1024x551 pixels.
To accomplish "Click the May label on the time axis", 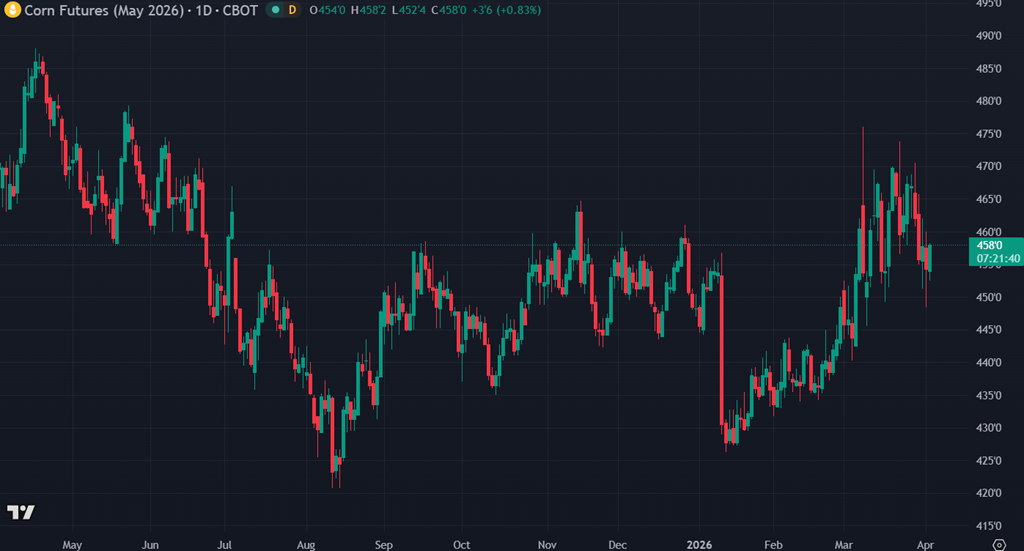I will 72,545.
